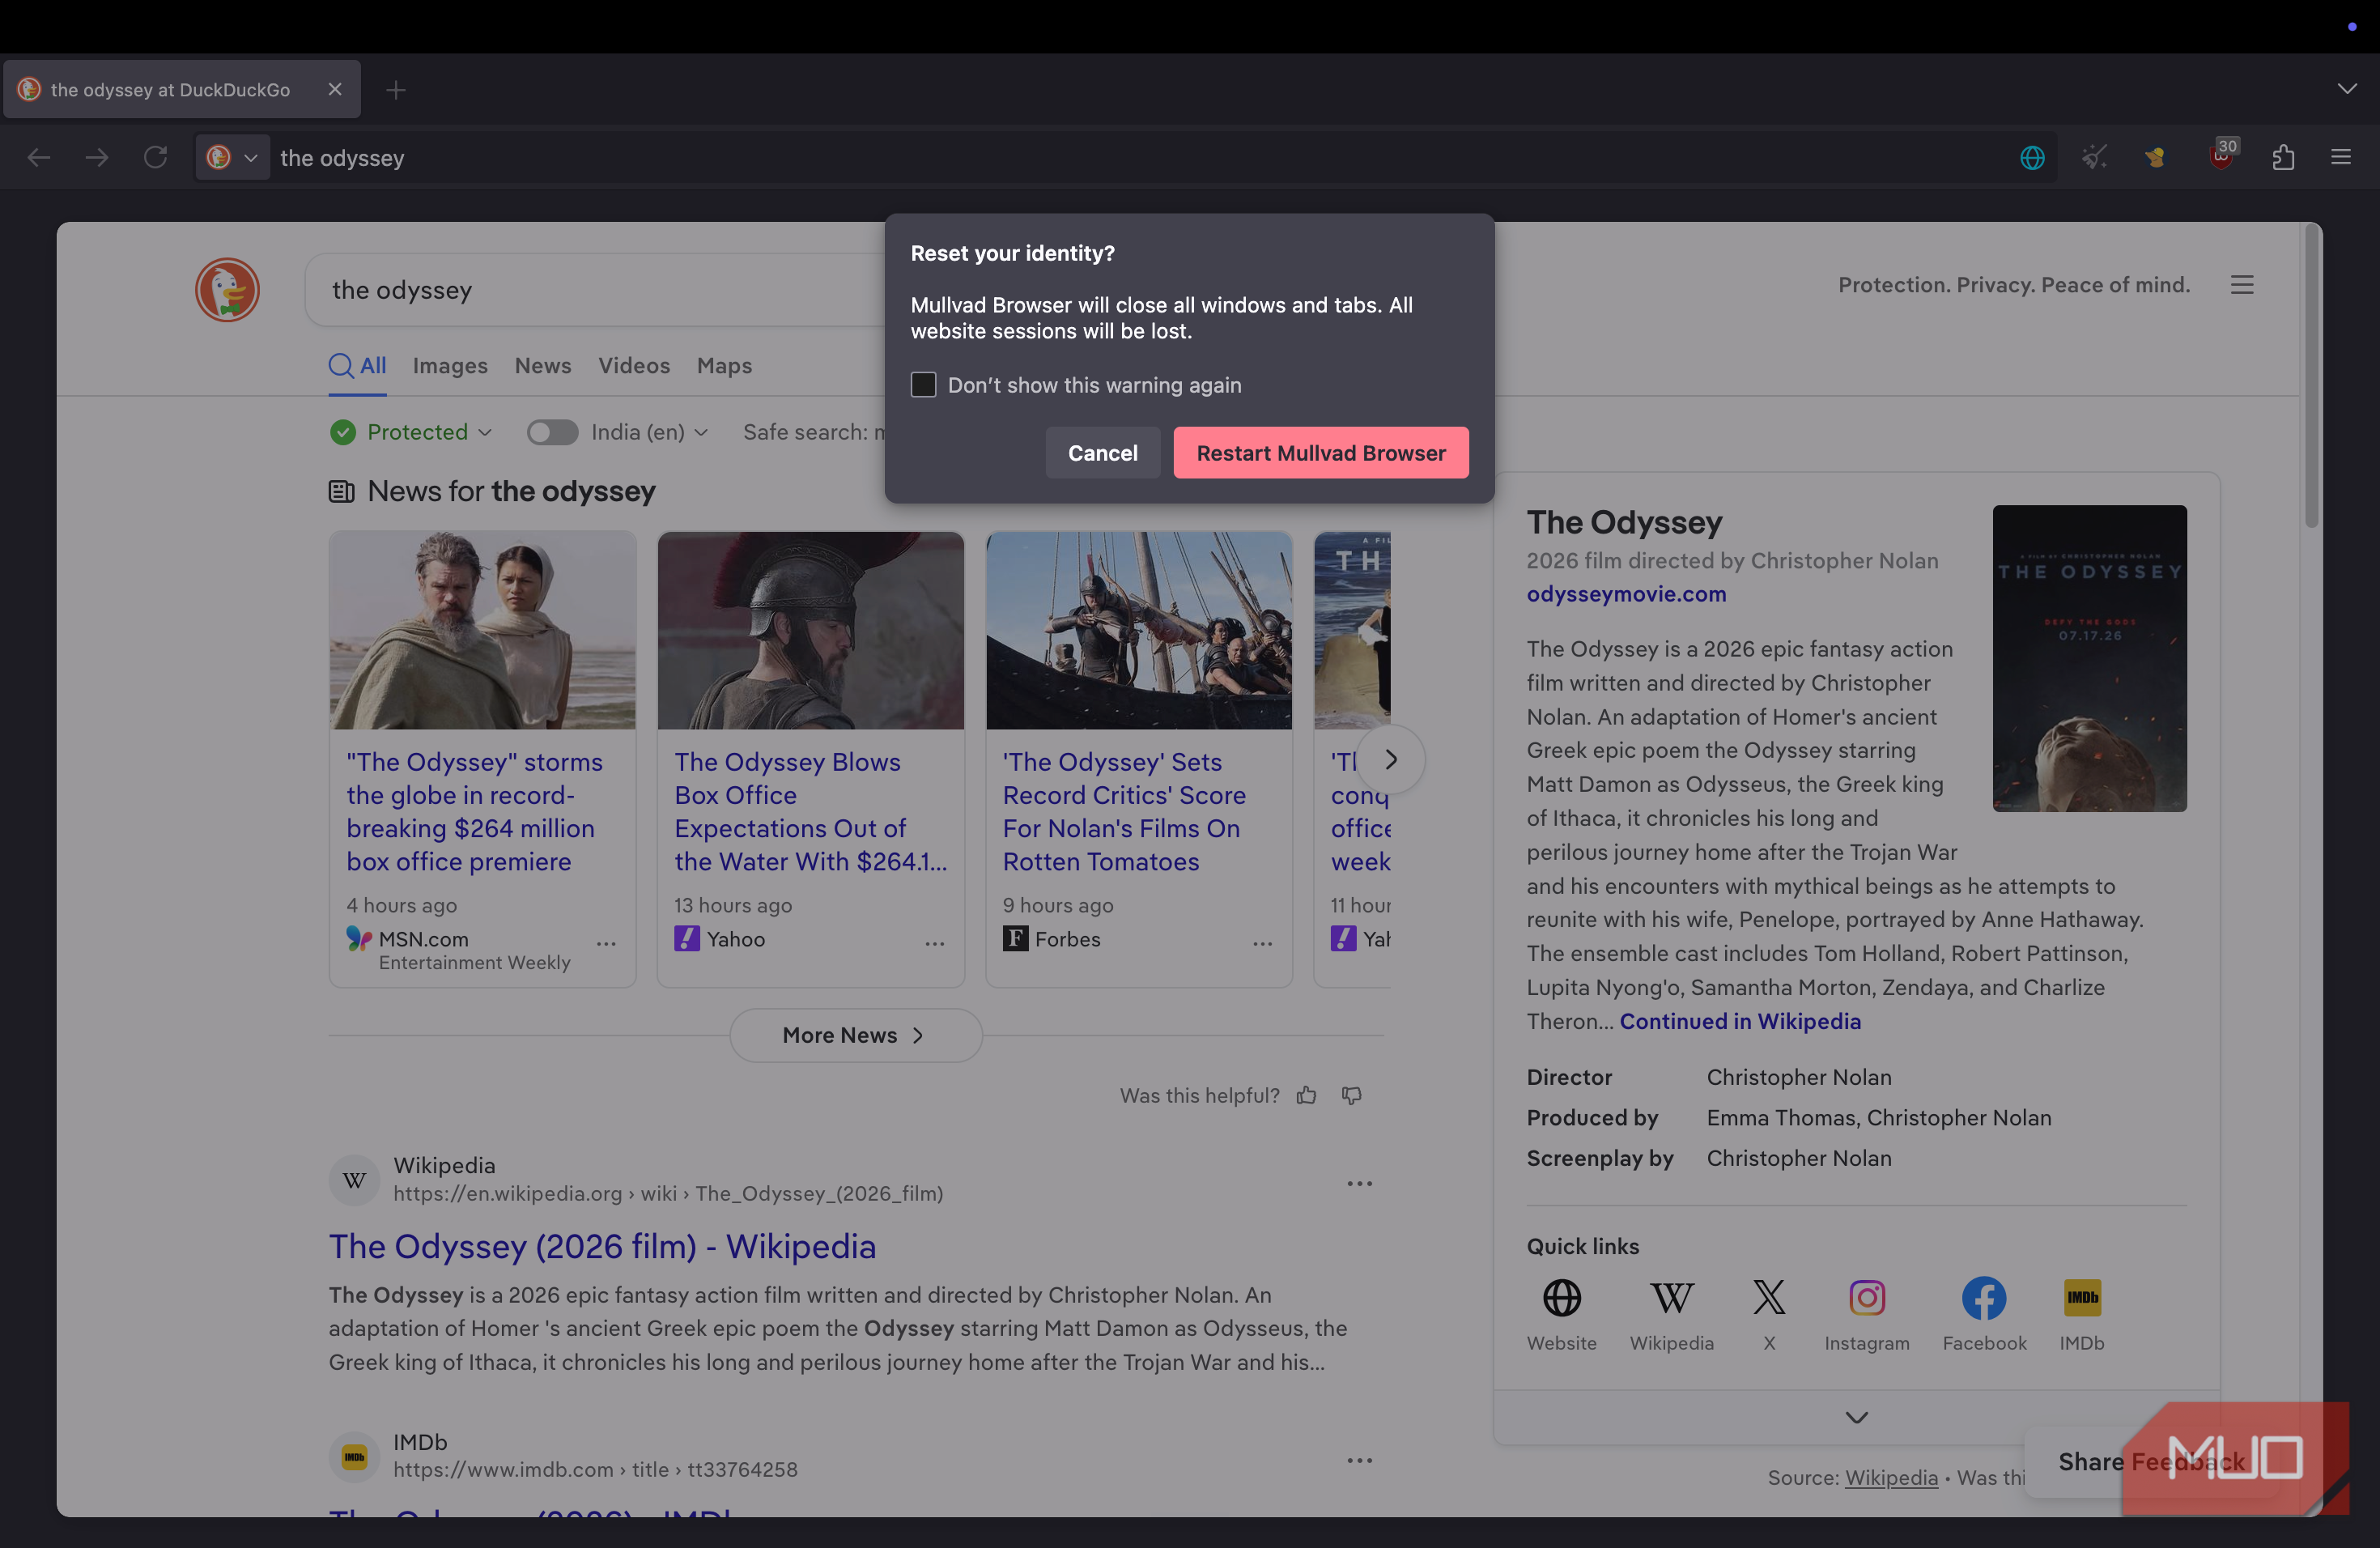Open the yellow Mullvad extension icon
This screenshot has width=2380, height=1548.
[2155, 158]
